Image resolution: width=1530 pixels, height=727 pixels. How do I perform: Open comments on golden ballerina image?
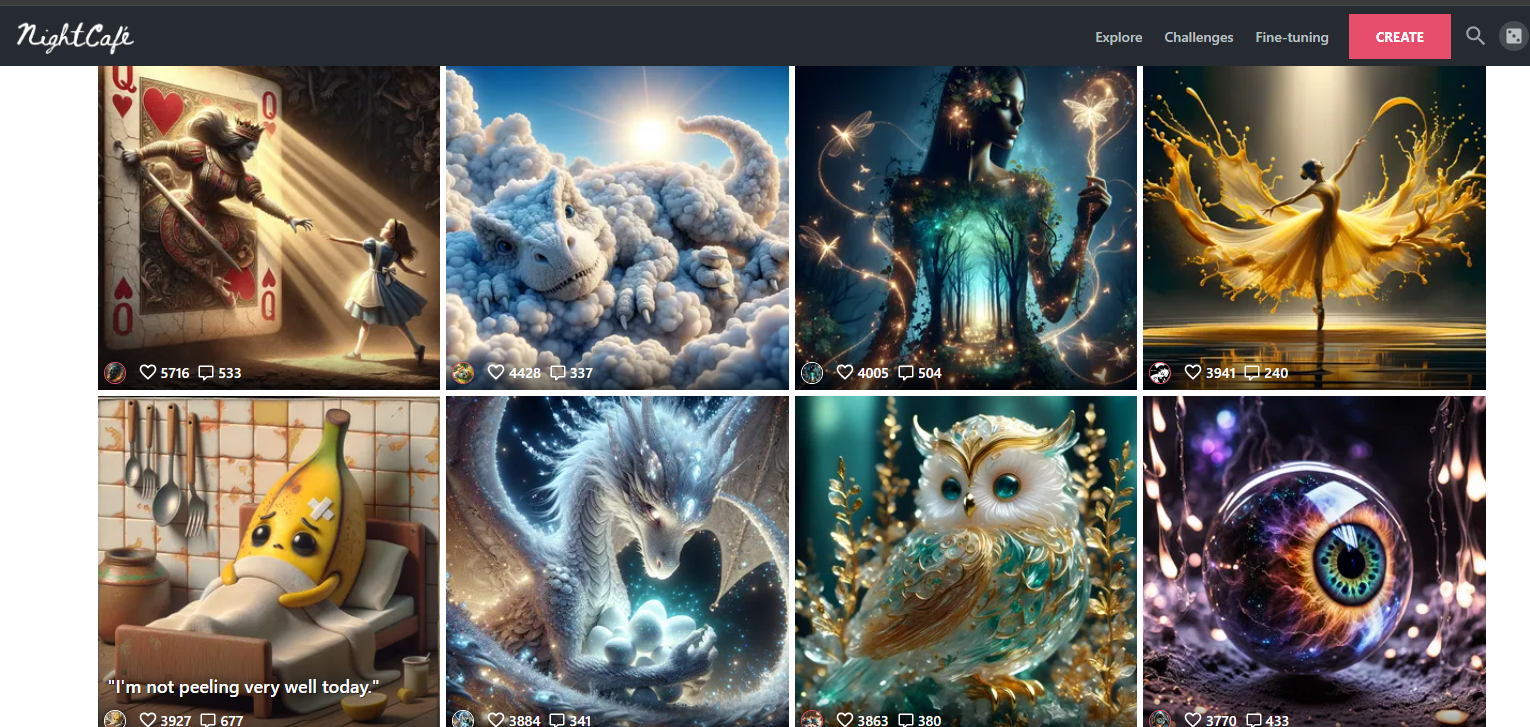point(1252,372)
